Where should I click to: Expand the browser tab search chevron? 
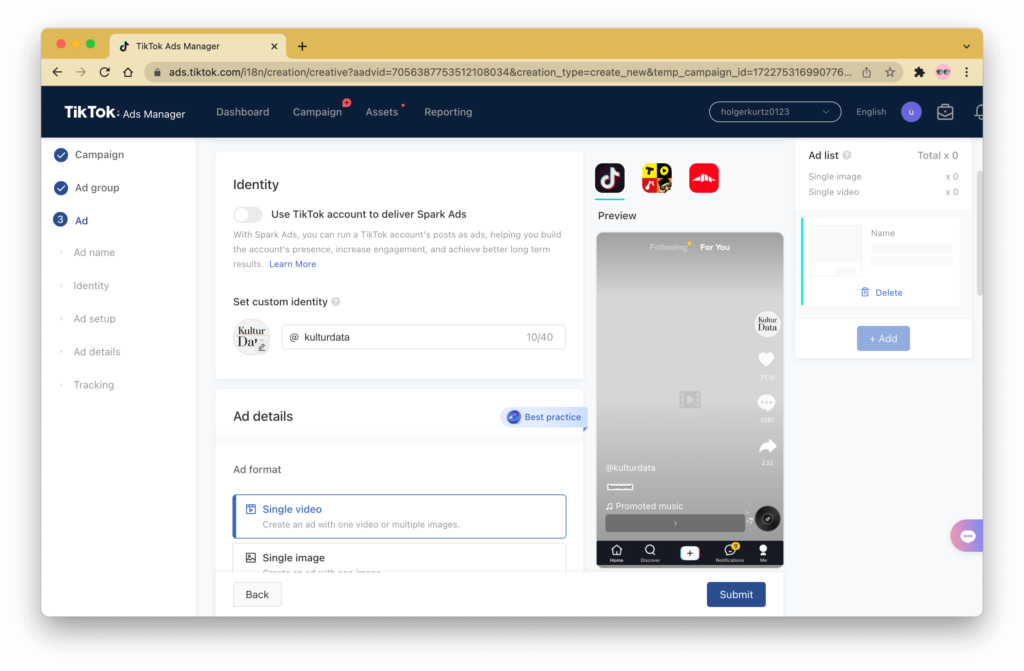(967, 46)
